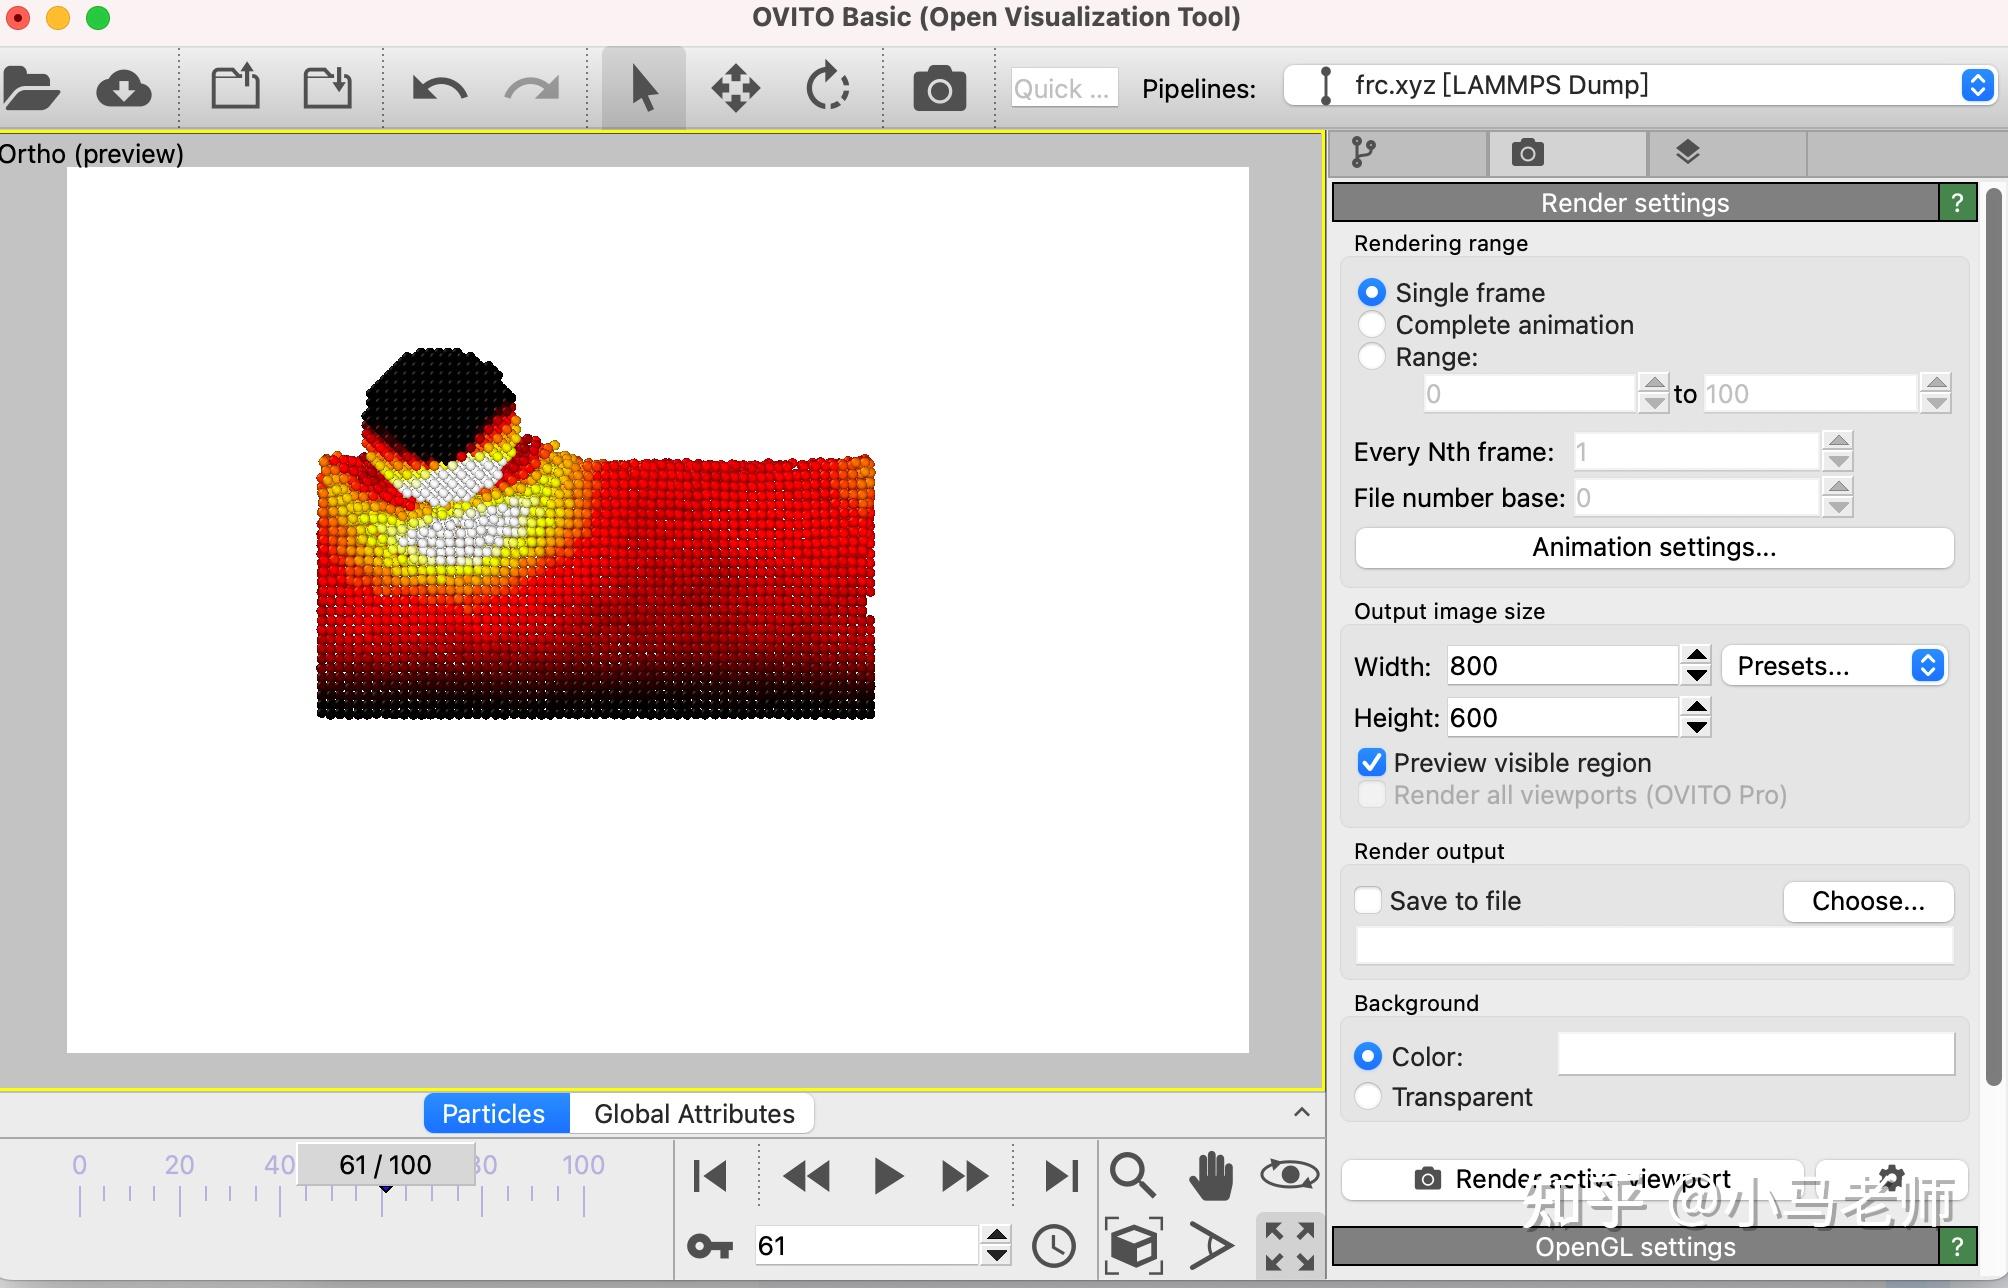Click the Load File folder icon
The width and height of the screenshot is (2008, 1288).
31,88
